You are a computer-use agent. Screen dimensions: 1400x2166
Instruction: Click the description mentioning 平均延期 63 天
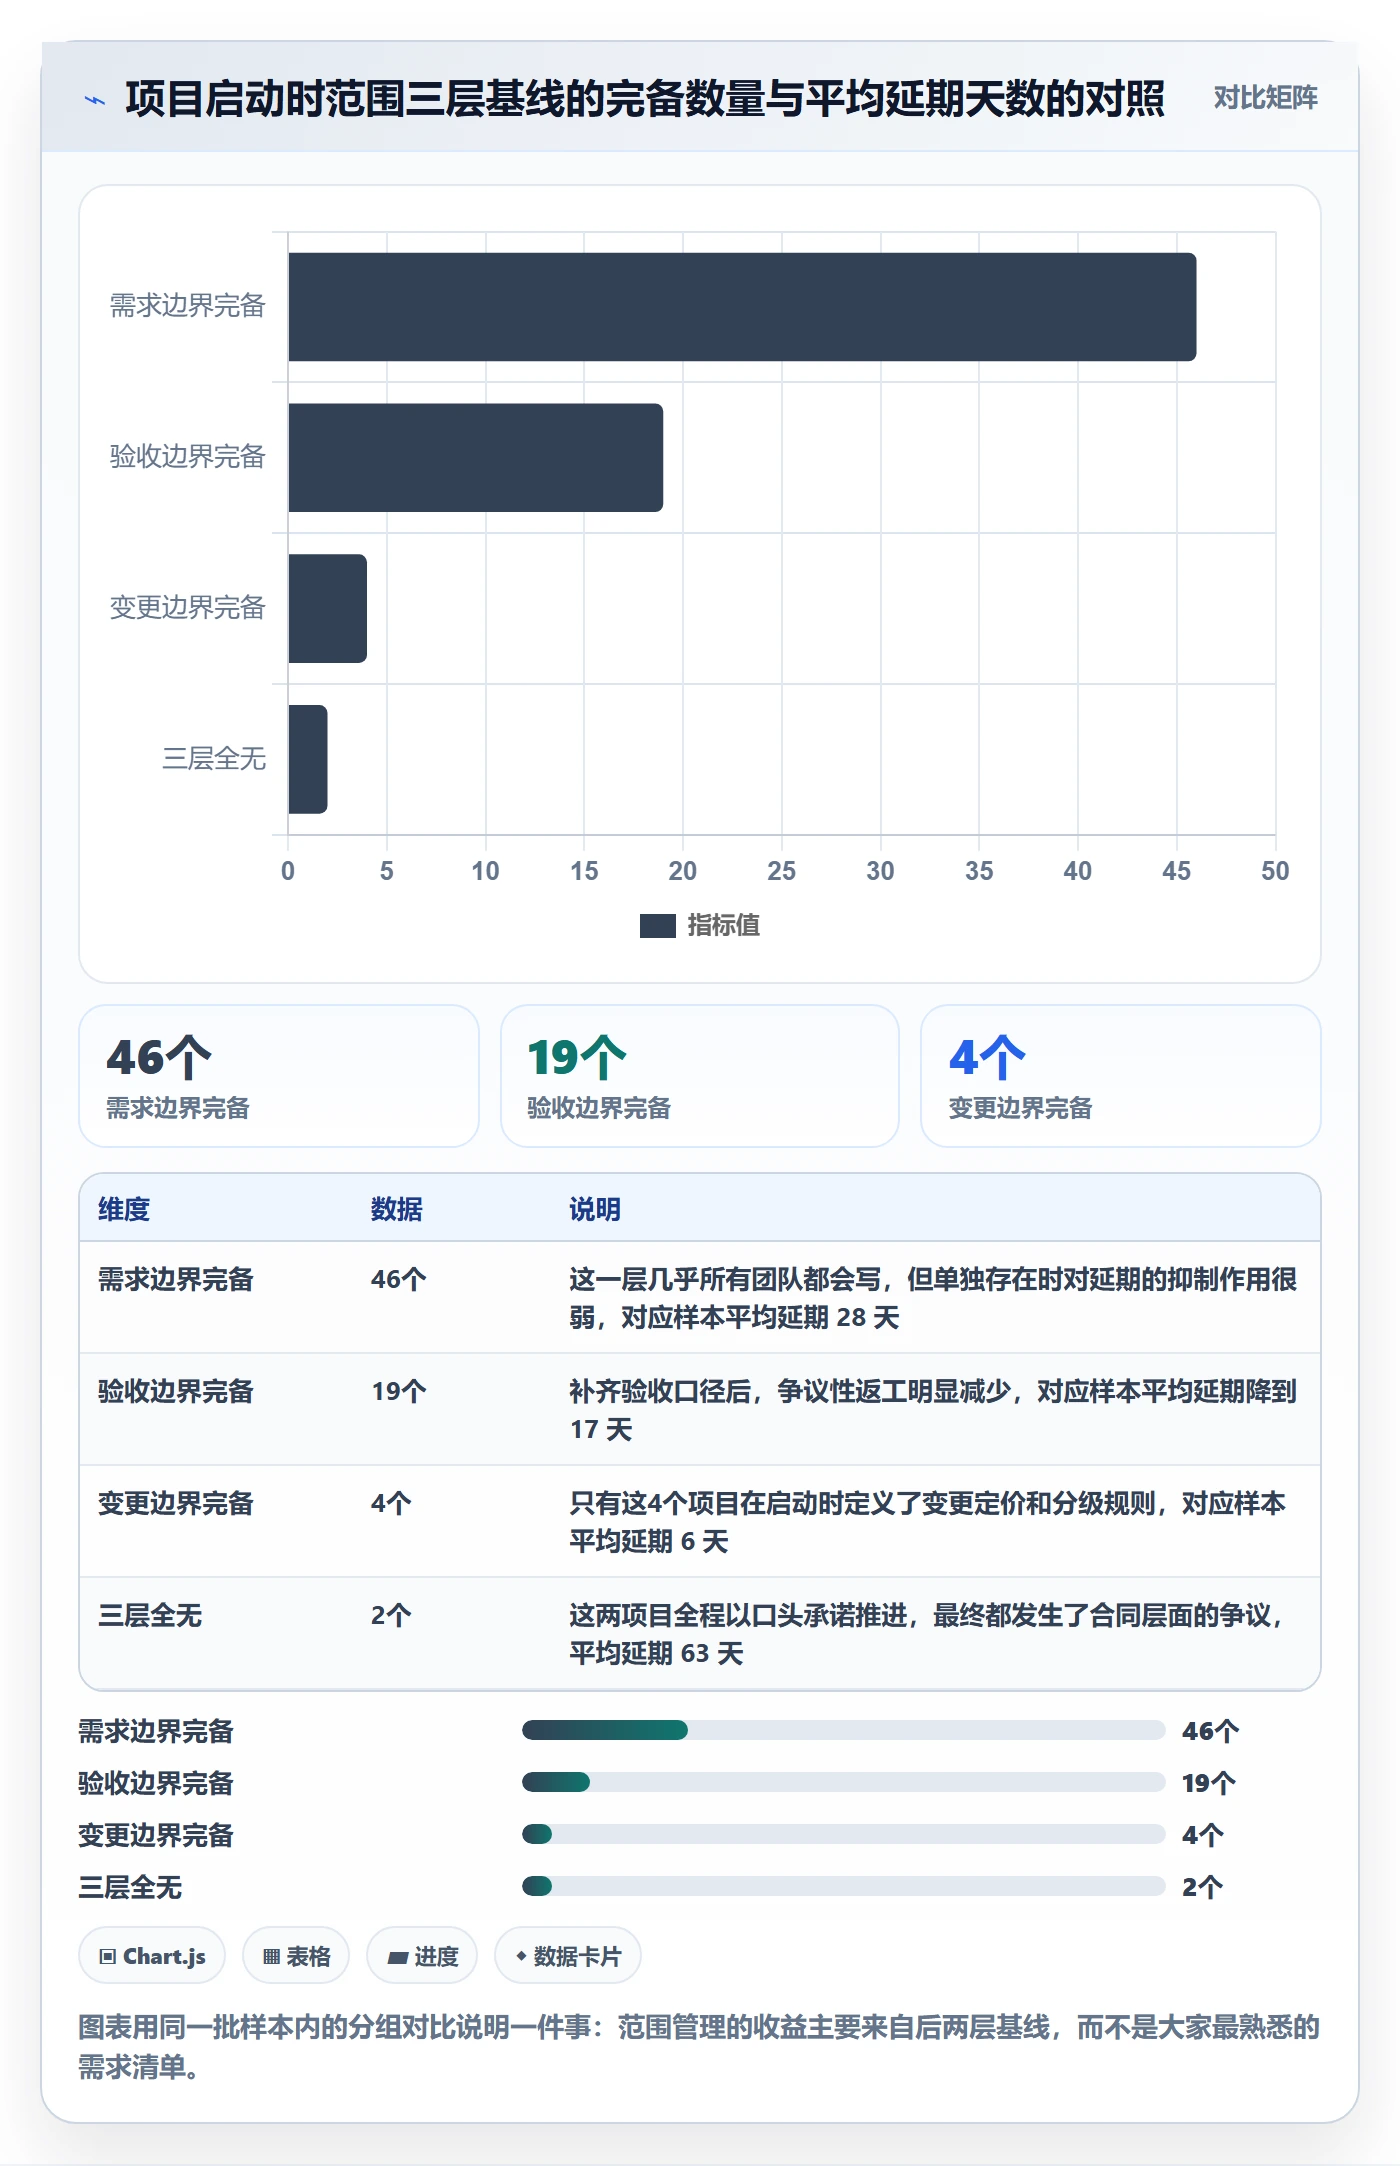[928, 1634]
